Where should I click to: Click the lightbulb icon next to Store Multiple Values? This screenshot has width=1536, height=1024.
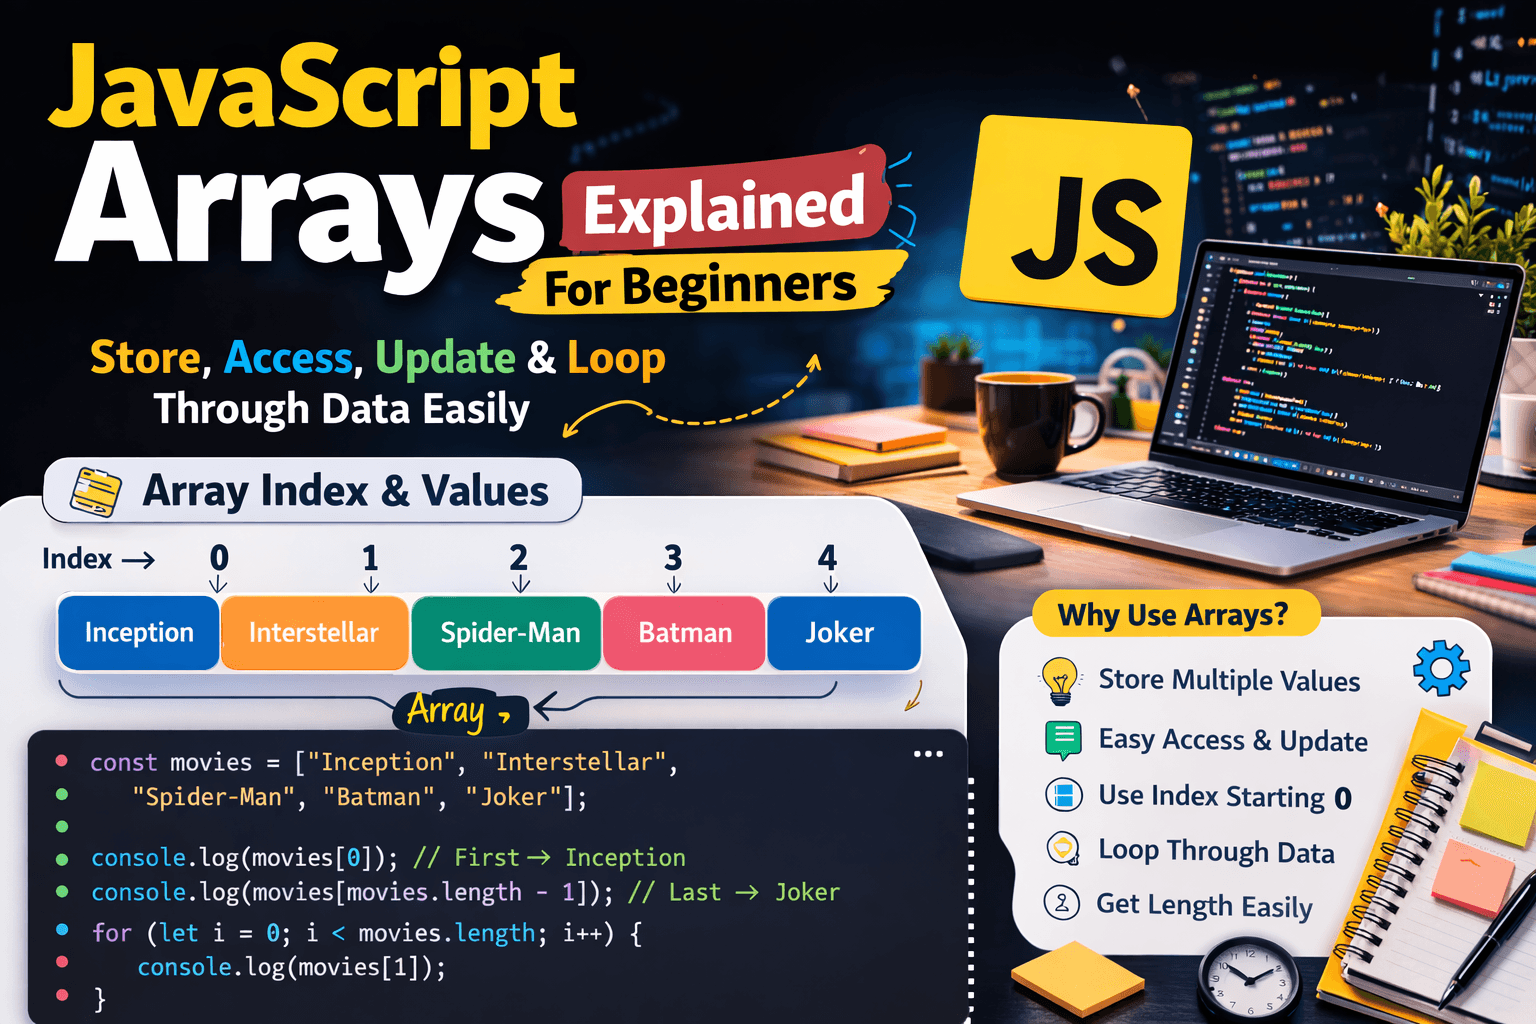[x=1060, y=681]
